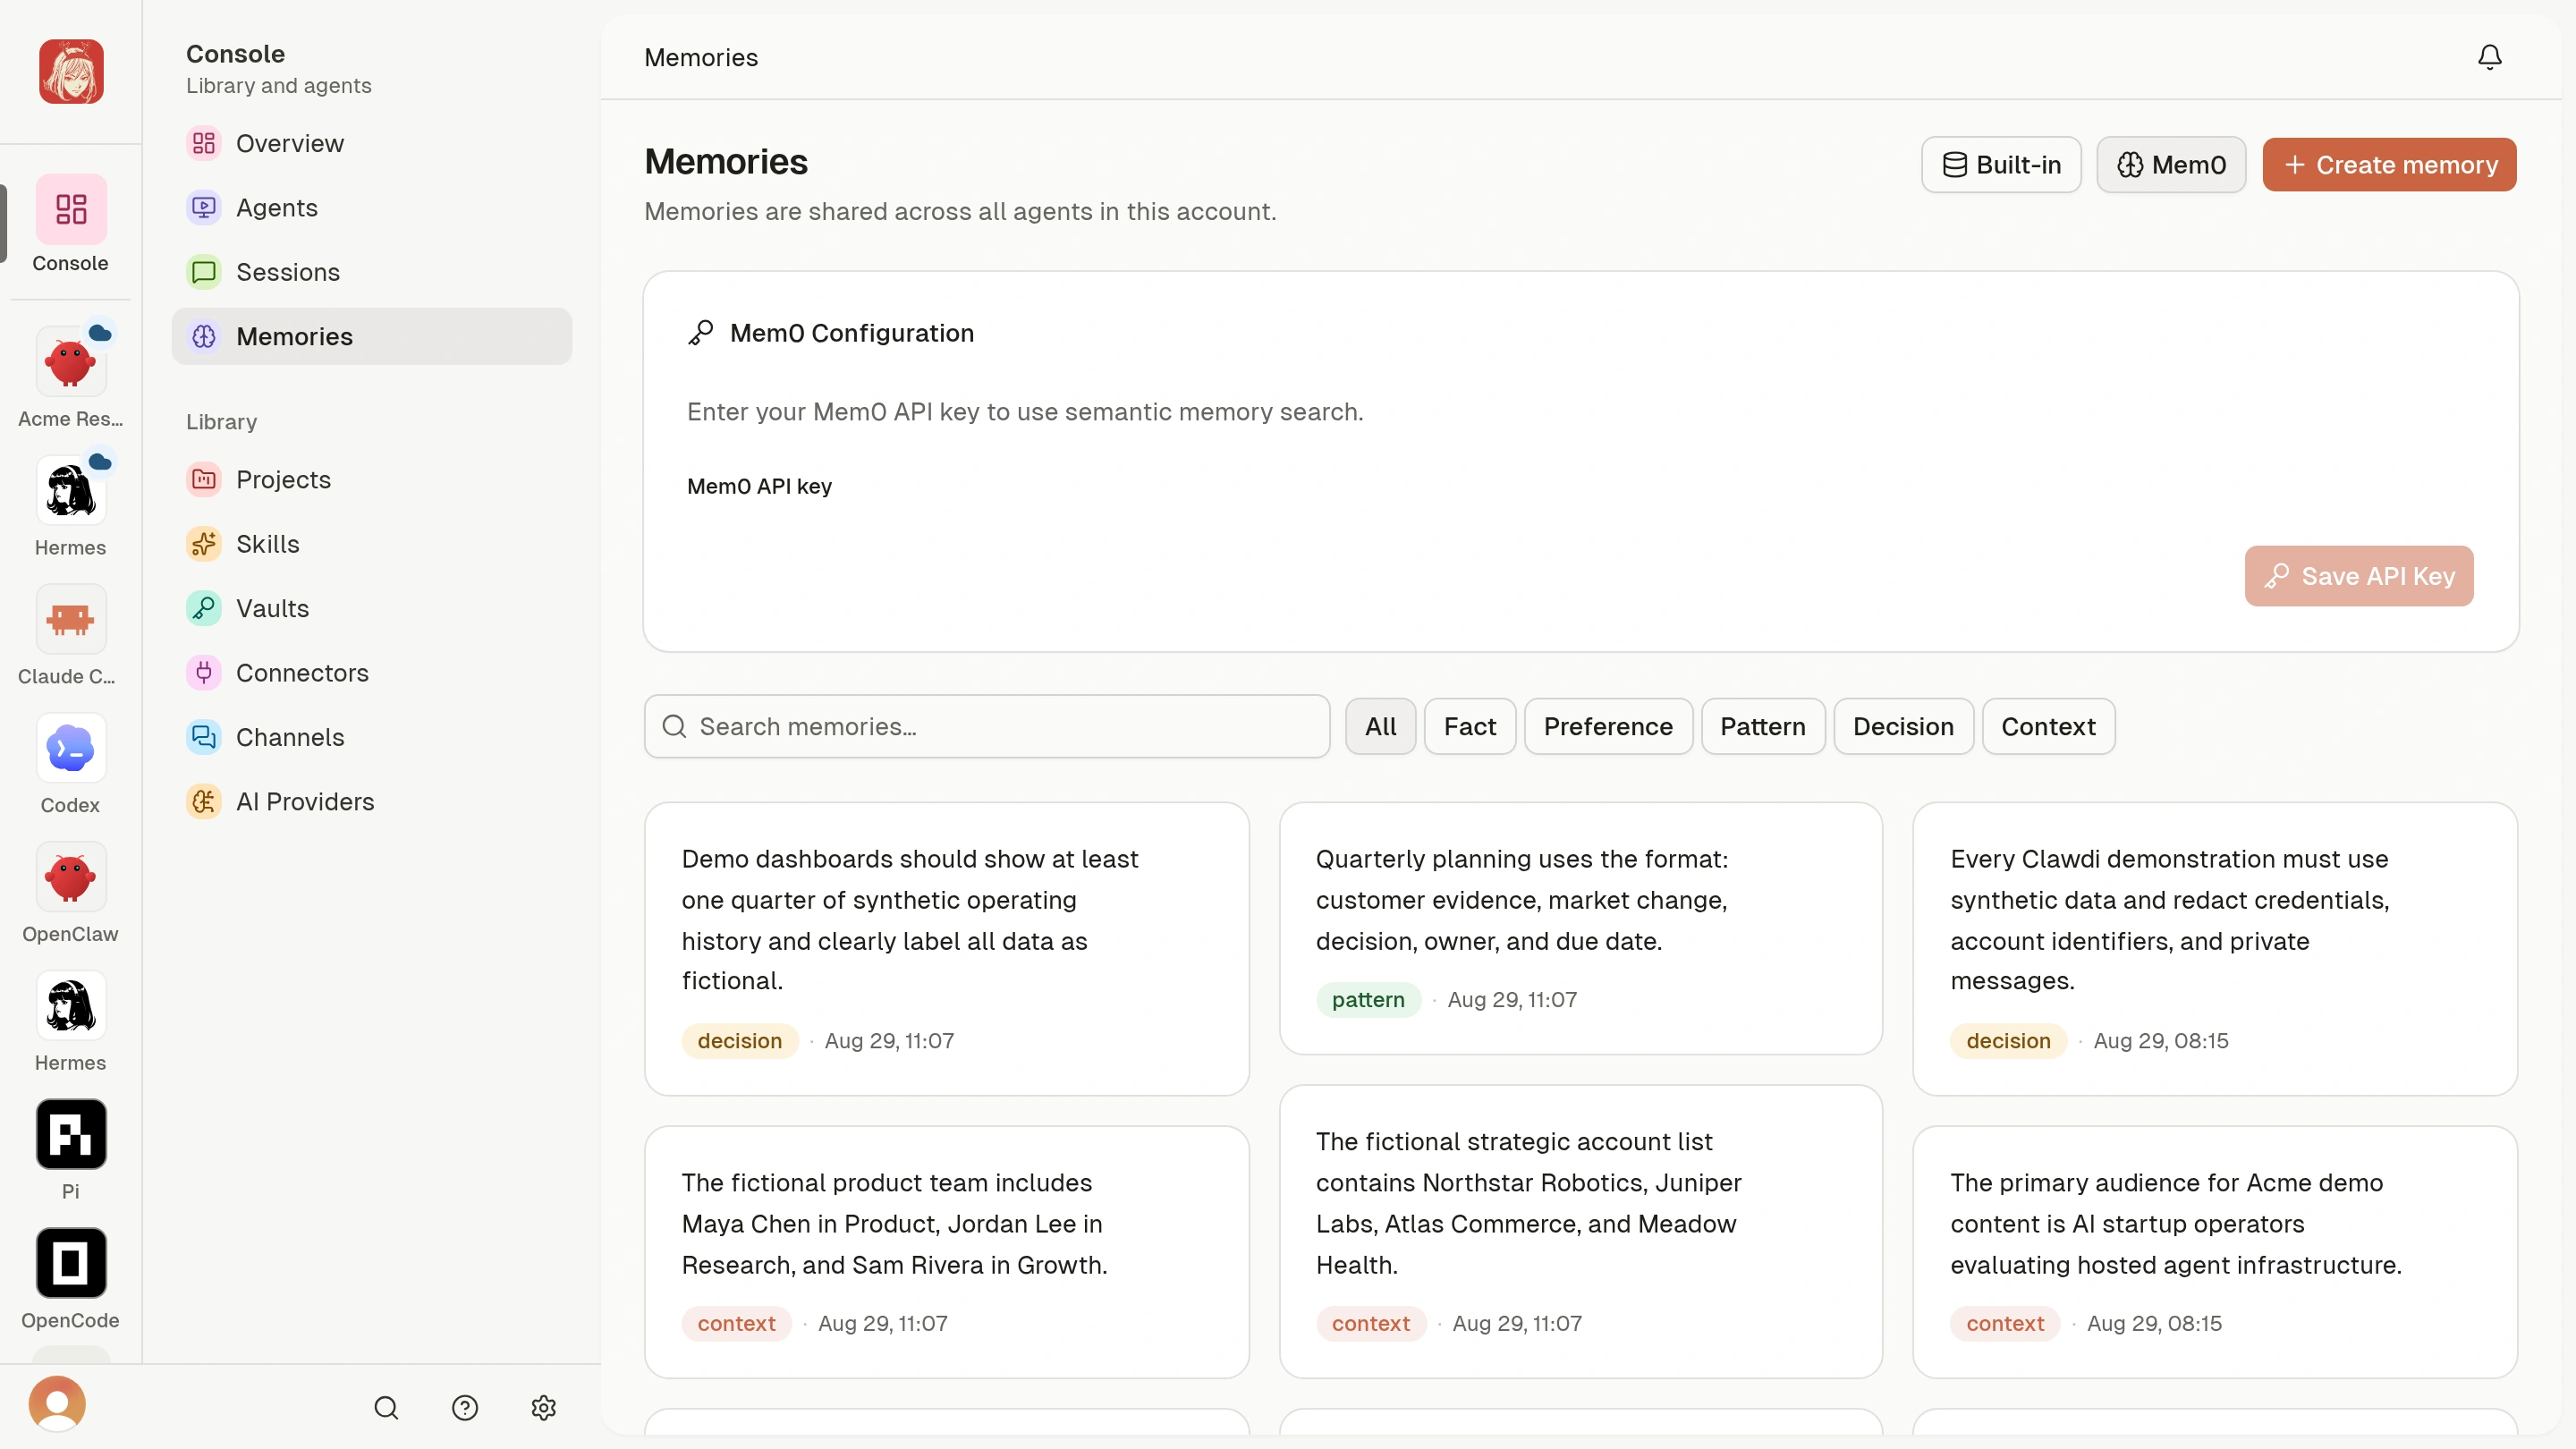Open the OpenCode agent icon
Viewport: 2576px width, 1449px height.
(70, 1264)
